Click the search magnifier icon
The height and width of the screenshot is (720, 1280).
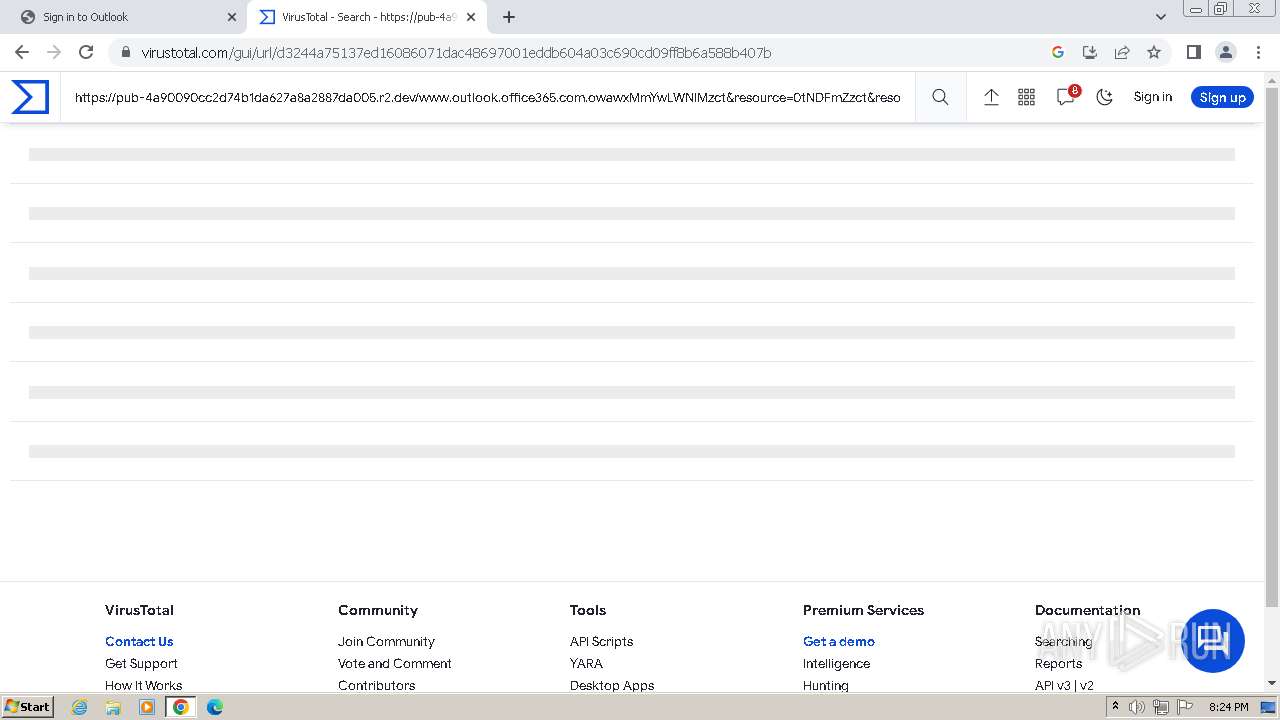[940, 97]
